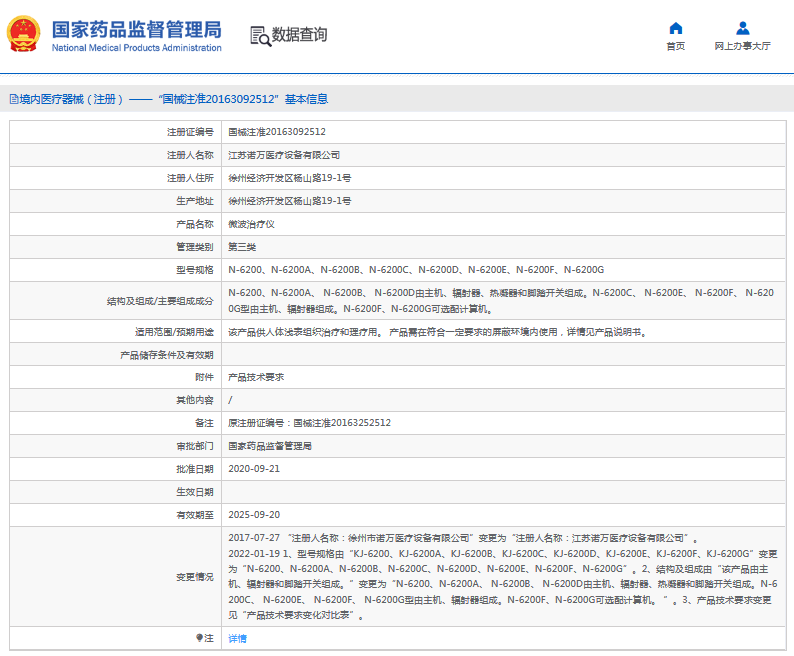The height and width of the screenshot is (656, 794).
Task: Click 国家药品监督管理局 site title
Action: click(x=136, y=29)
